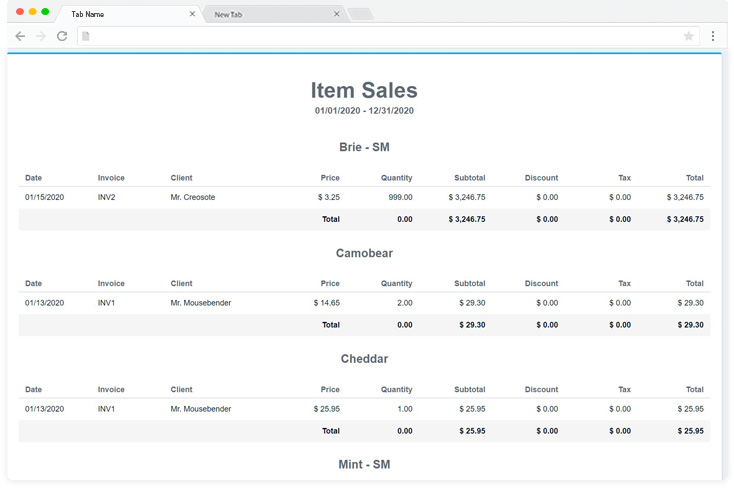Click invoice INV1 in Camobear table
The width and height of the screenshot is (734, 488).
107,303
